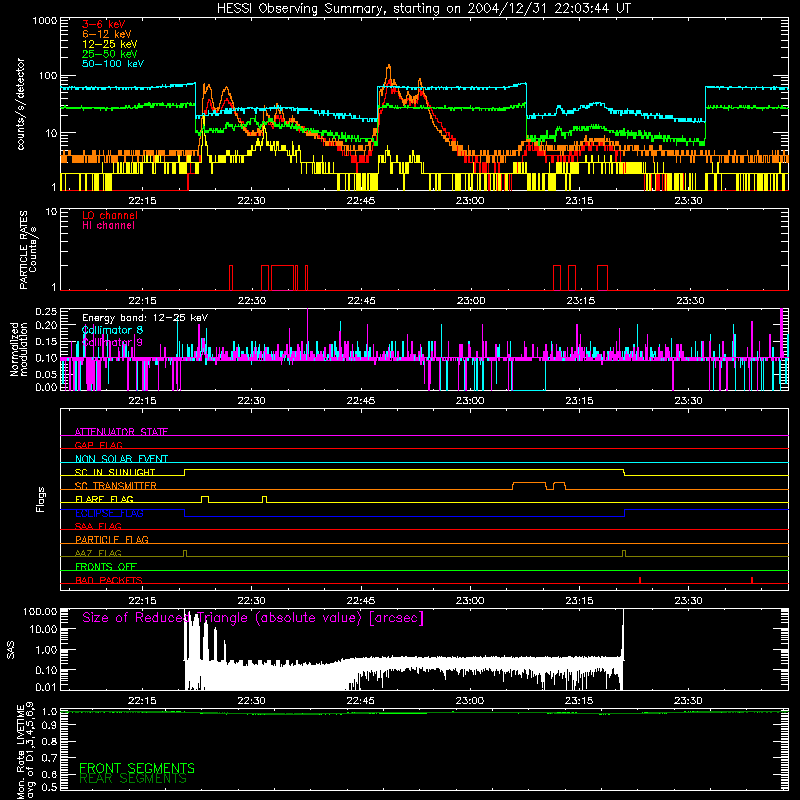Screen dimensions: 800x800
Task: Click the LO channel legend label
Action: pos(110,215)
